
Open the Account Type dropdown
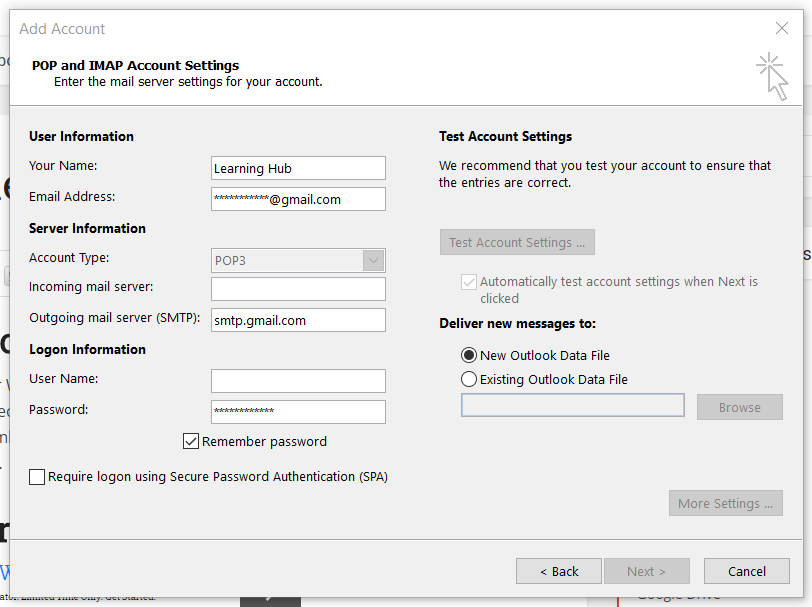[374, 260]
